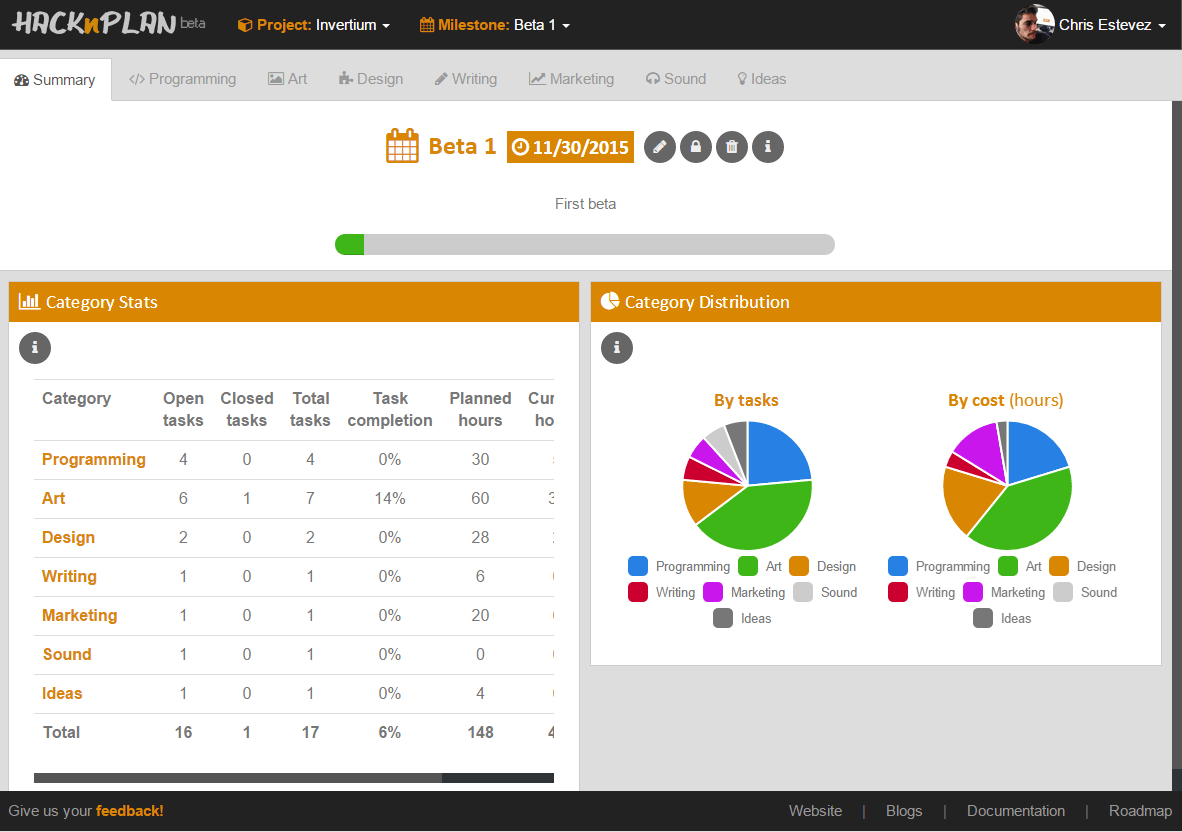Toggle the Art legend in the By tasks chart
Image resolution: width=1182 pixels, height=832 pixels.
pos(760,566)
